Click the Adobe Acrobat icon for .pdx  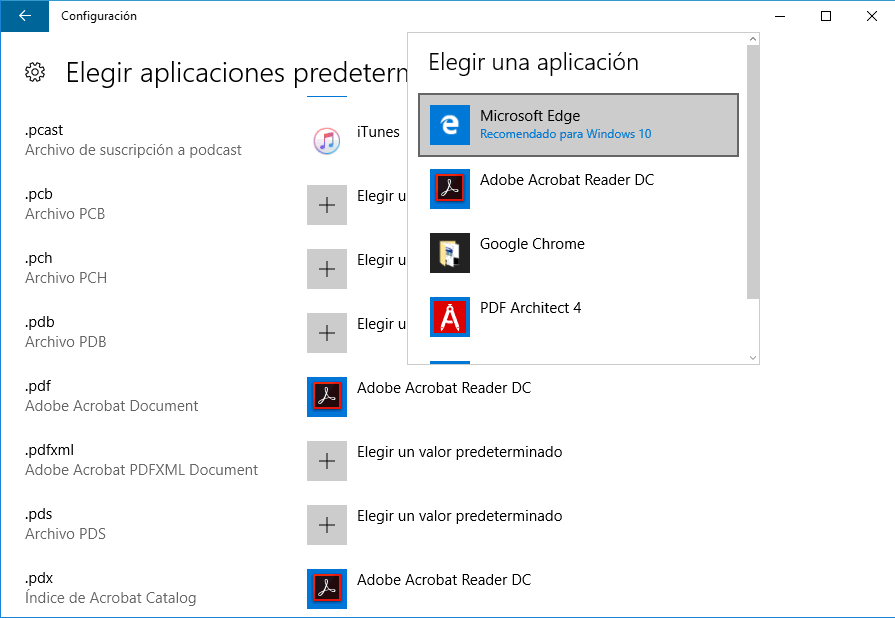point(327,589)
